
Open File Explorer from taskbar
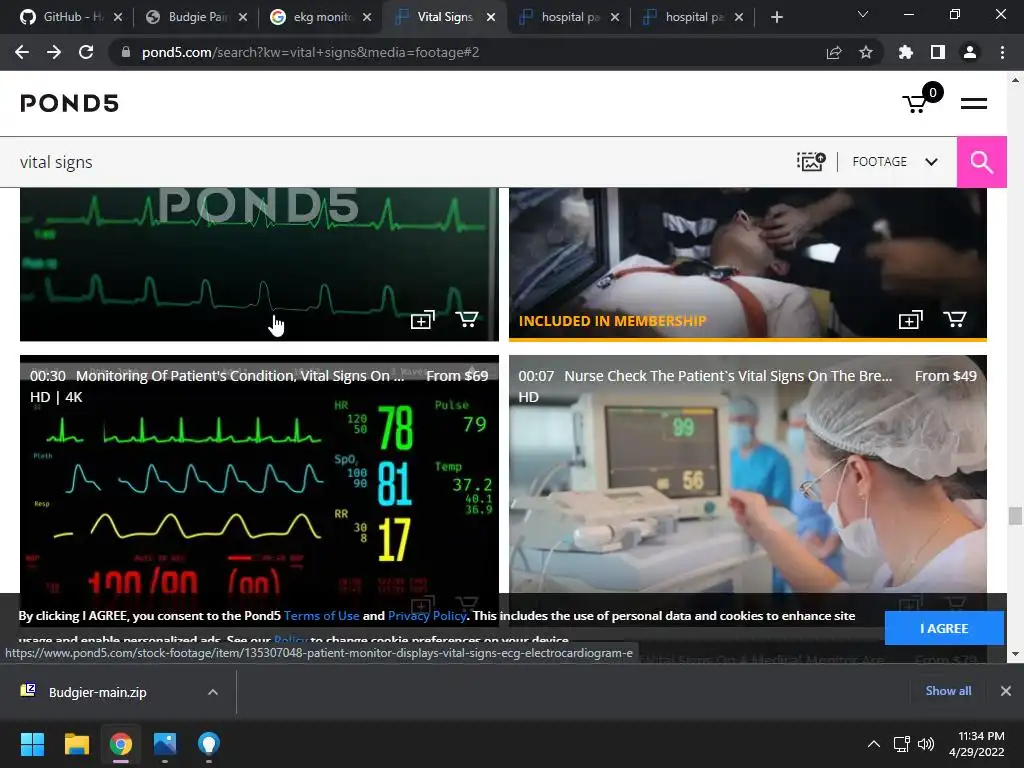pyautogui.click(x=76, y=744)
